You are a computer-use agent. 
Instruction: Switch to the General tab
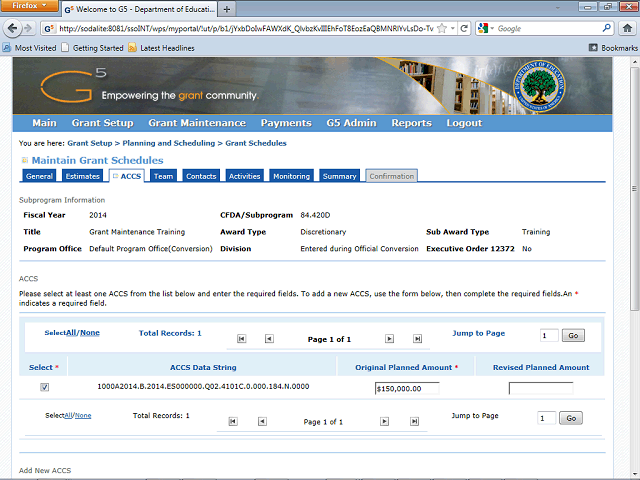tap(39, 176)
